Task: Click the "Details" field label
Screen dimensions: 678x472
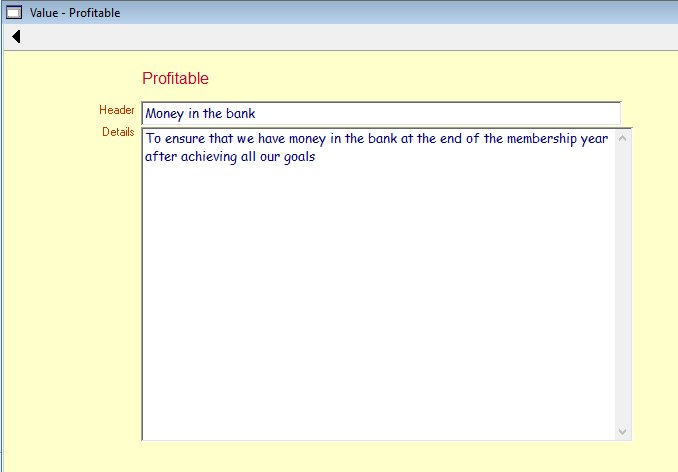Action: tap(118, 132)
